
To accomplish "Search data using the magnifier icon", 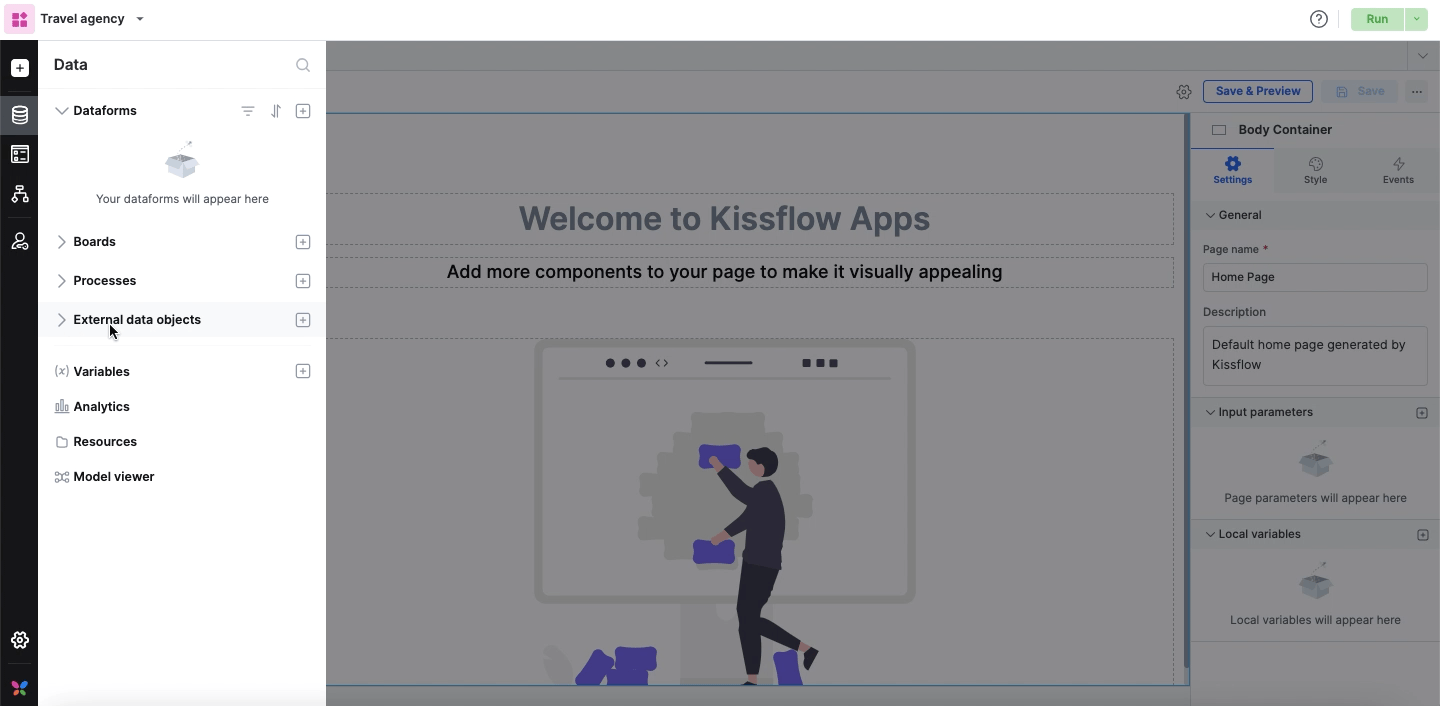I will (x=303, y=65).
